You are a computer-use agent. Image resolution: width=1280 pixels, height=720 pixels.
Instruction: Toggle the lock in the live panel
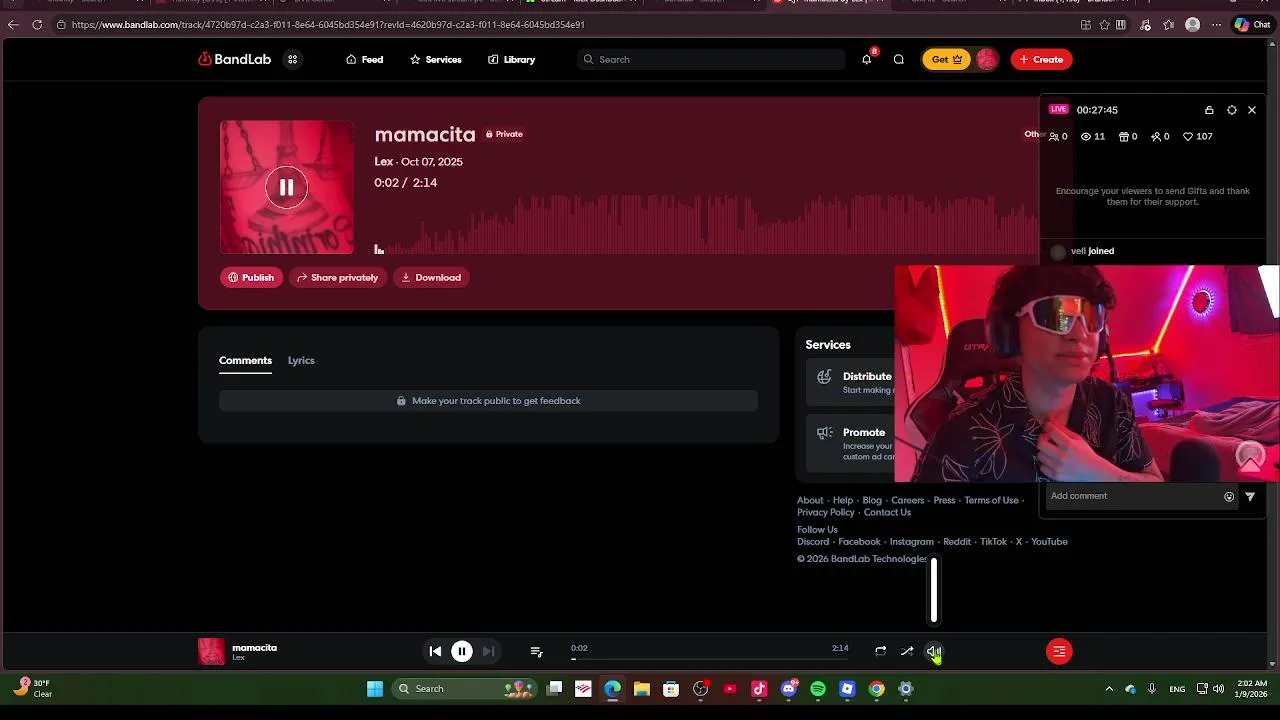tap(1209, 110)
